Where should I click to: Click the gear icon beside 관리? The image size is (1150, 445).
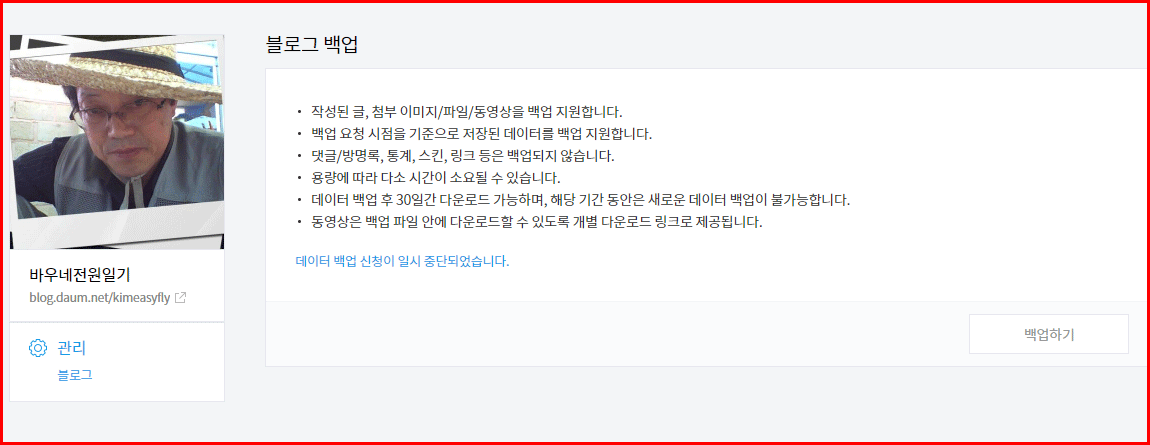37,347
